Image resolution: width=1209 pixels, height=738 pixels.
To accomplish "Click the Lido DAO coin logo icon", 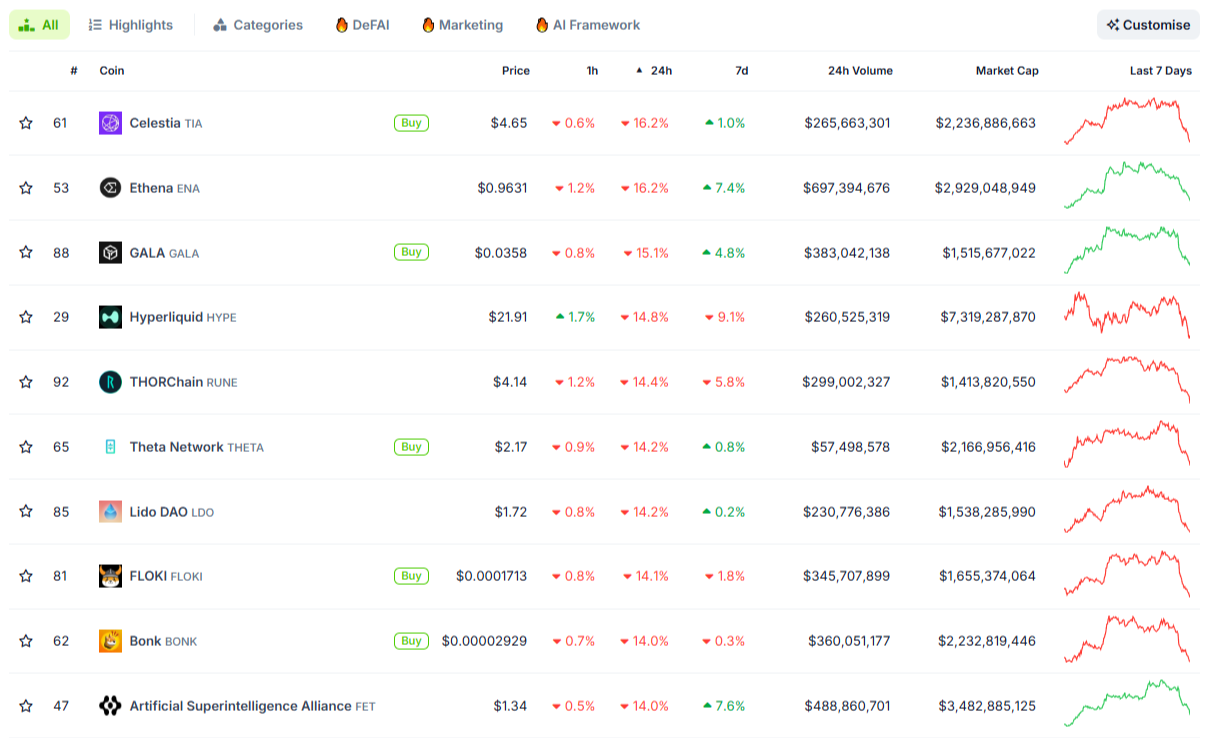I will 110,512.
